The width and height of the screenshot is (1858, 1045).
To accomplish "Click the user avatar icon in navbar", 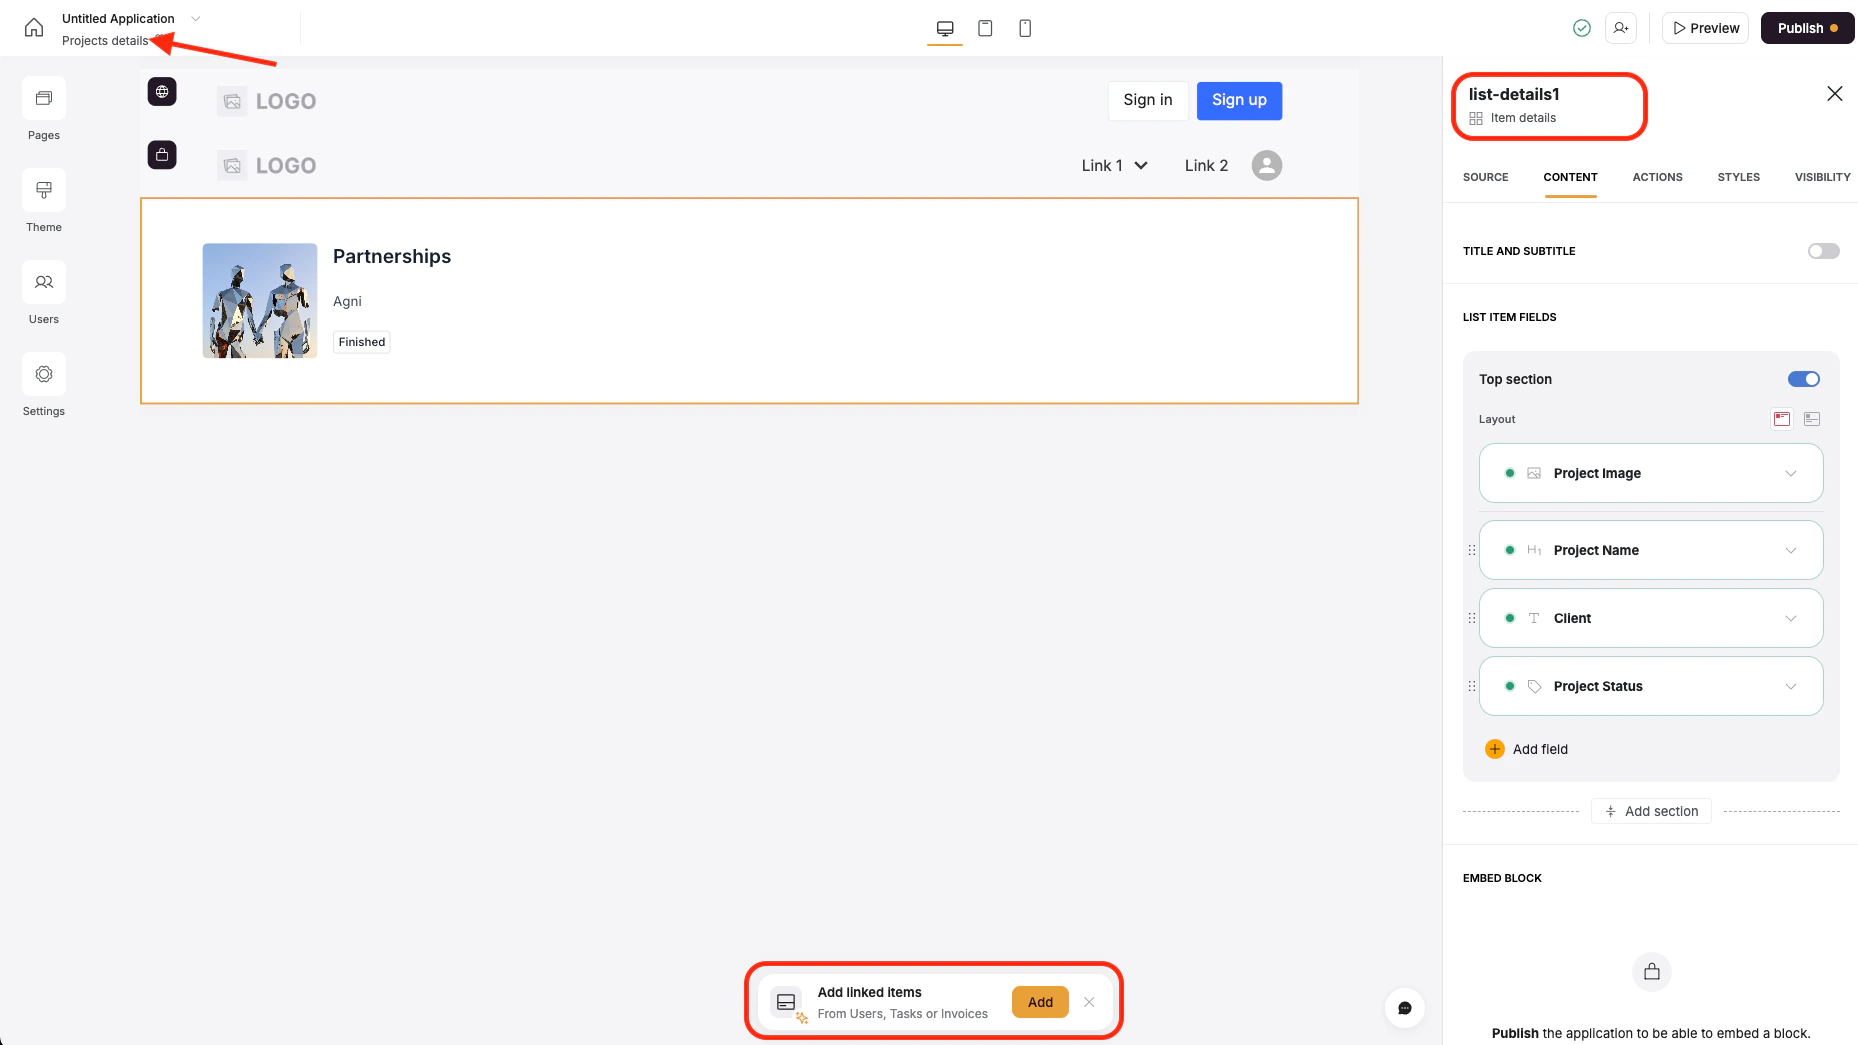I will pos(1267,165).
